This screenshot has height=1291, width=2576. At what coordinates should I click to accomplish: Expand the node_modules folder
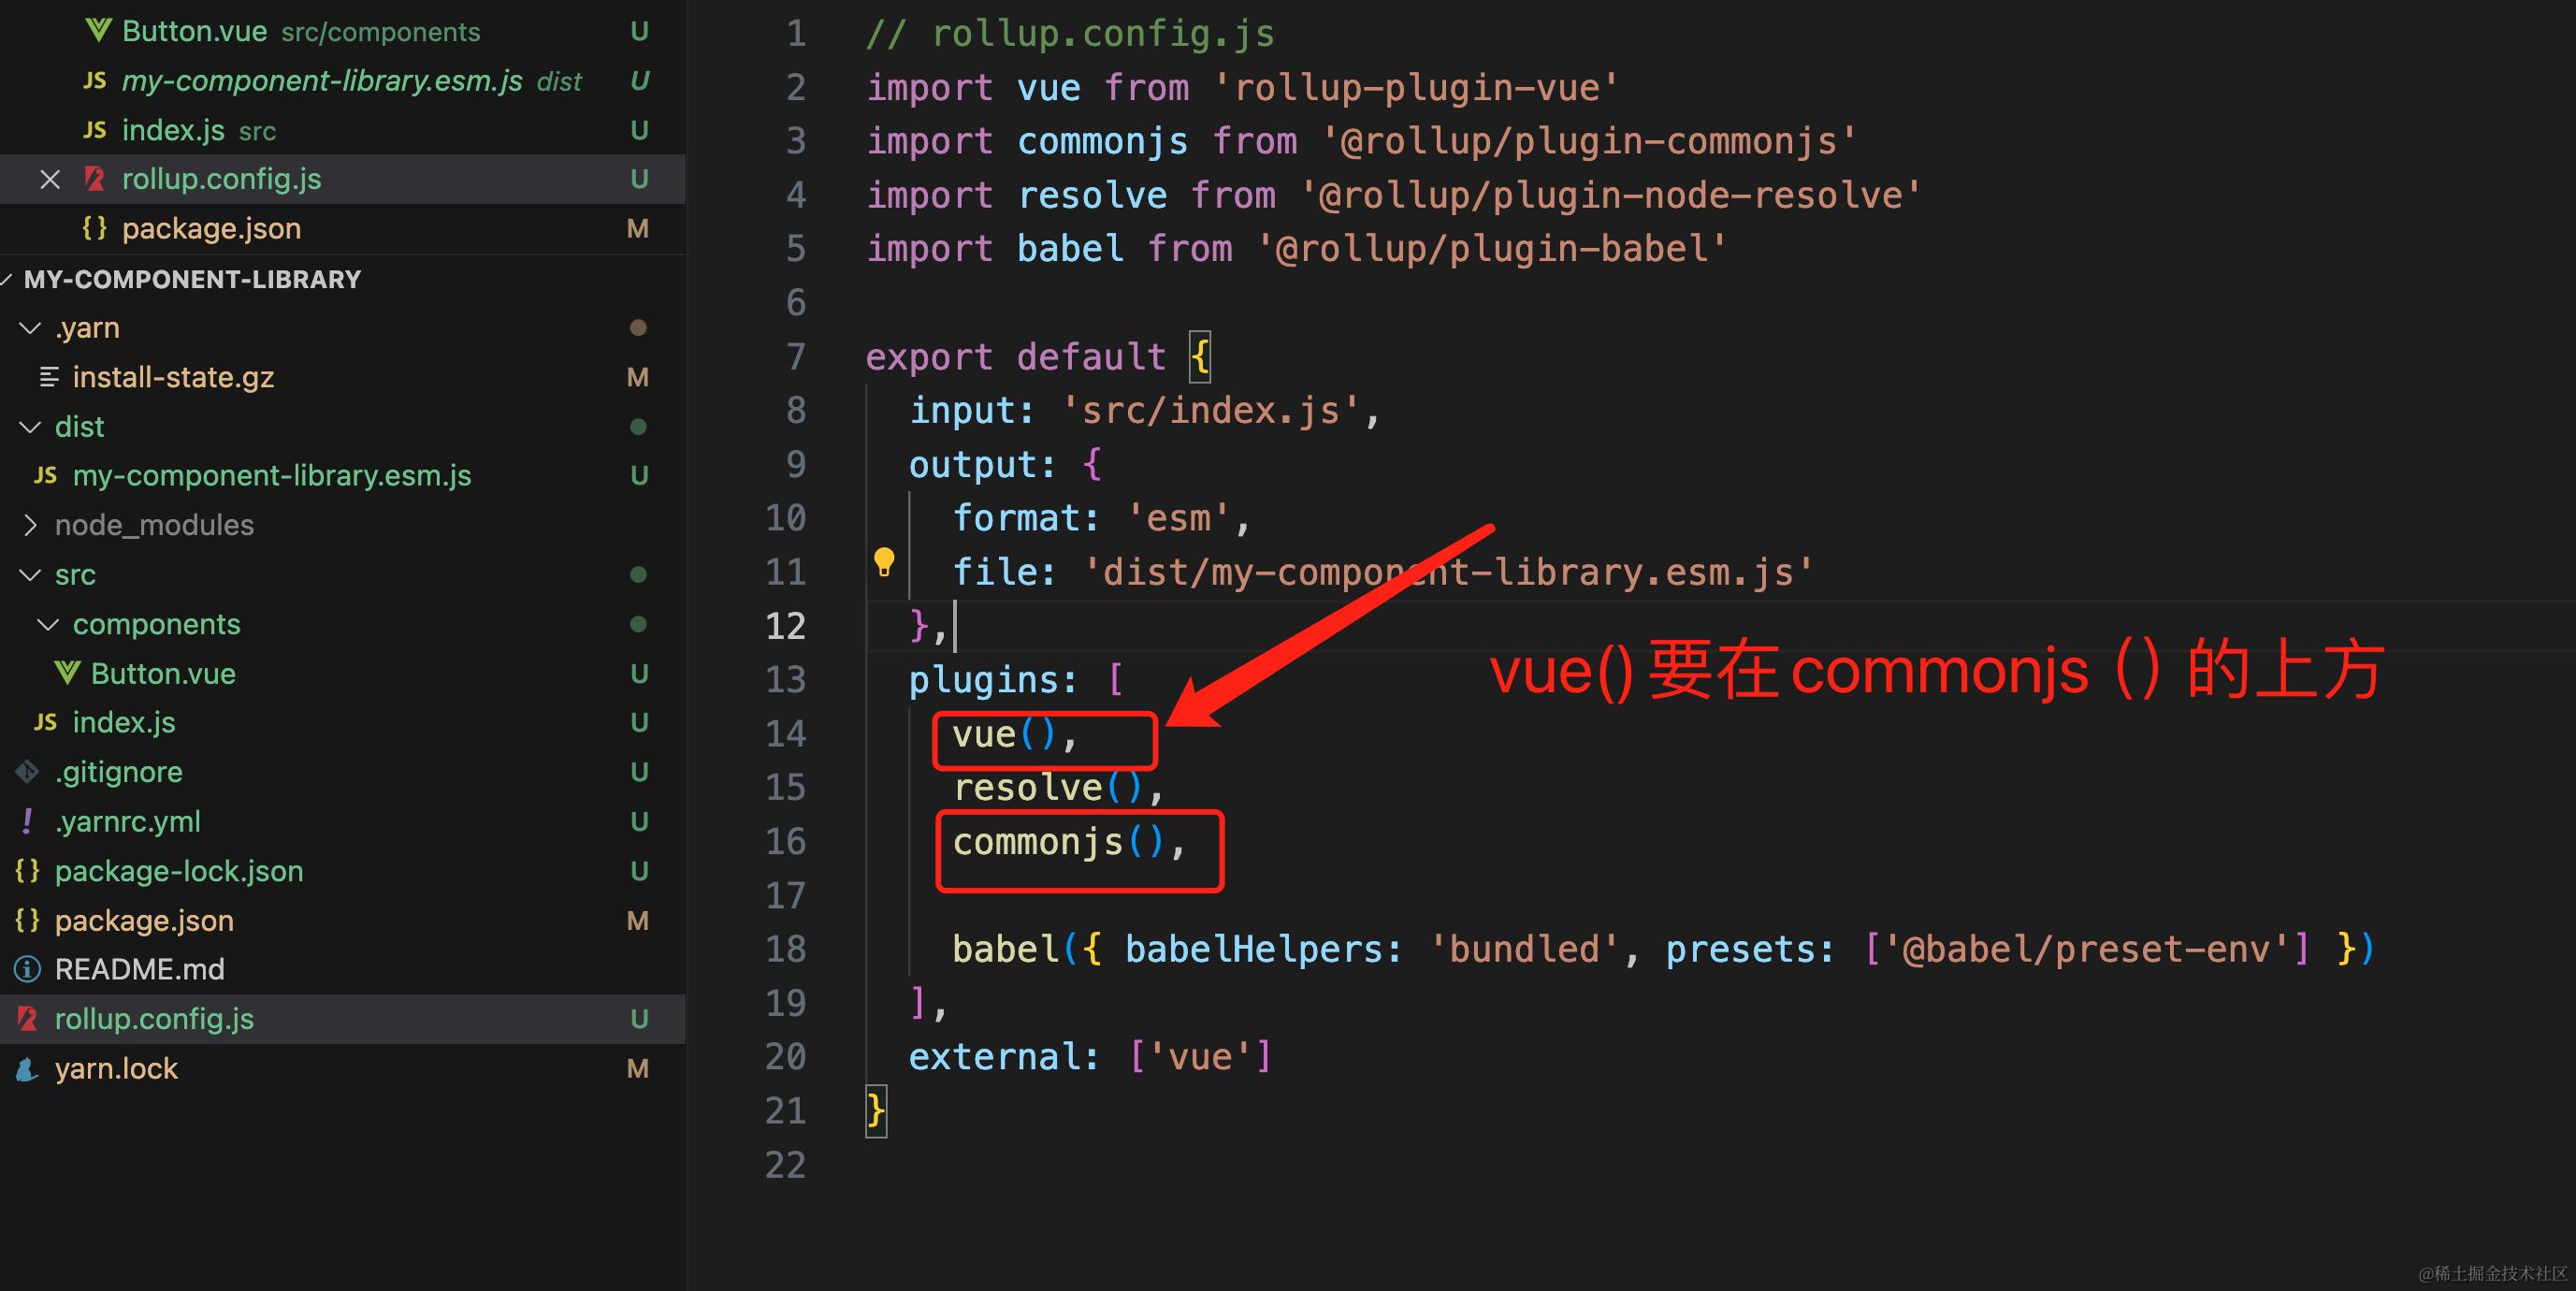tap(31, 525)
